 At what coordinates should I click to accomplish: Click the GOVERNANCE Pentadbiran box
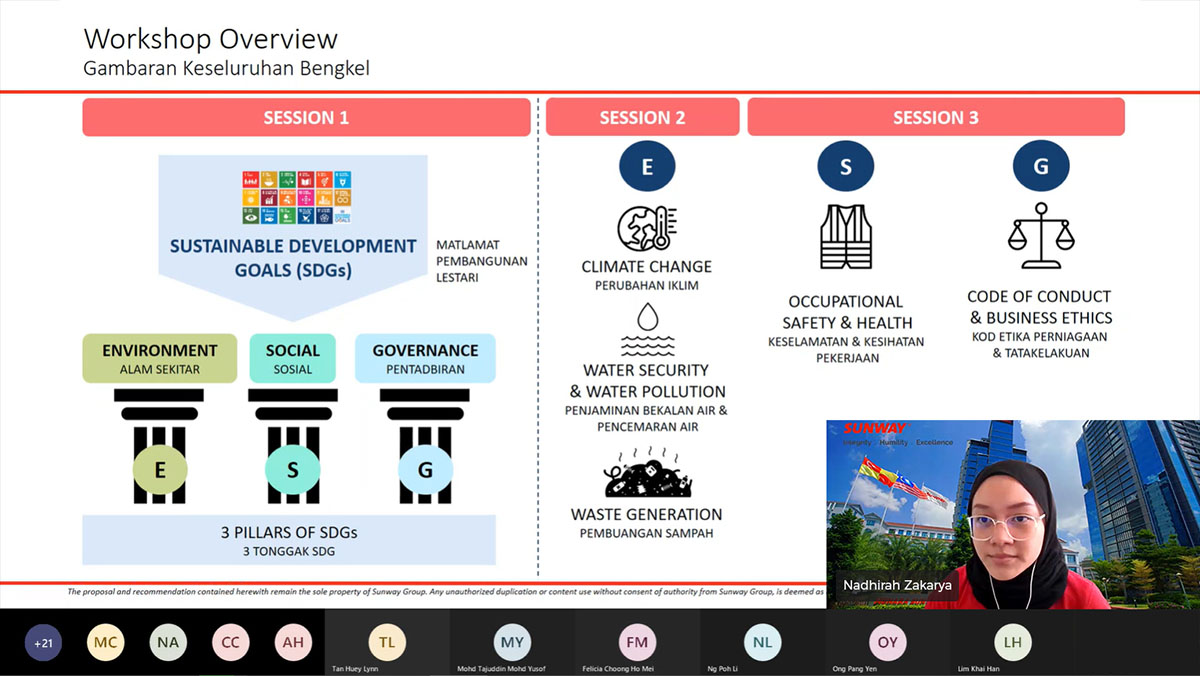(x=425, y=358)
